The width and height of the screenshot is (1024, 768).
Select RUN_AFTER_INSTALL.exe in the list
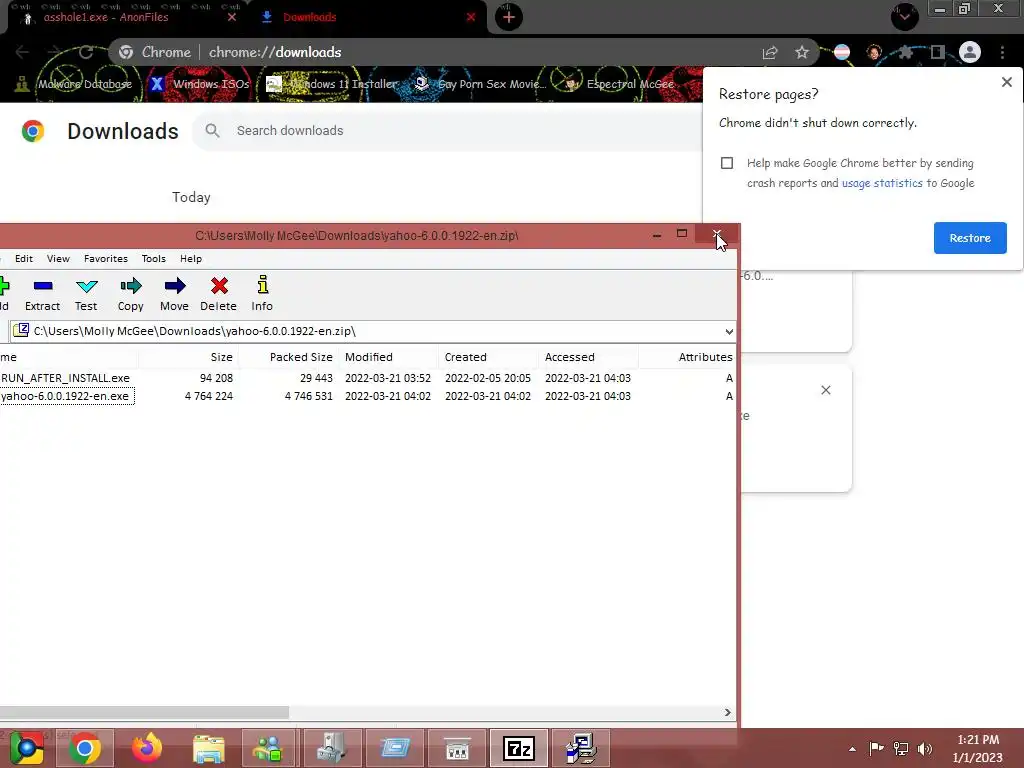point(65,378)
